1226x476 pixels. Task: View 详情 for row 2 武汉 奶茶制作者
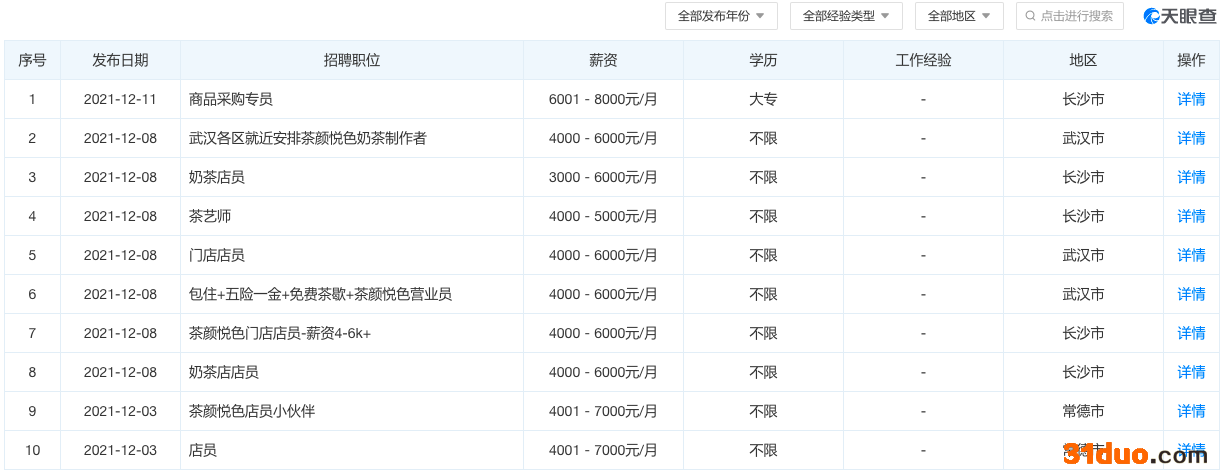[x=1190, y=138]
